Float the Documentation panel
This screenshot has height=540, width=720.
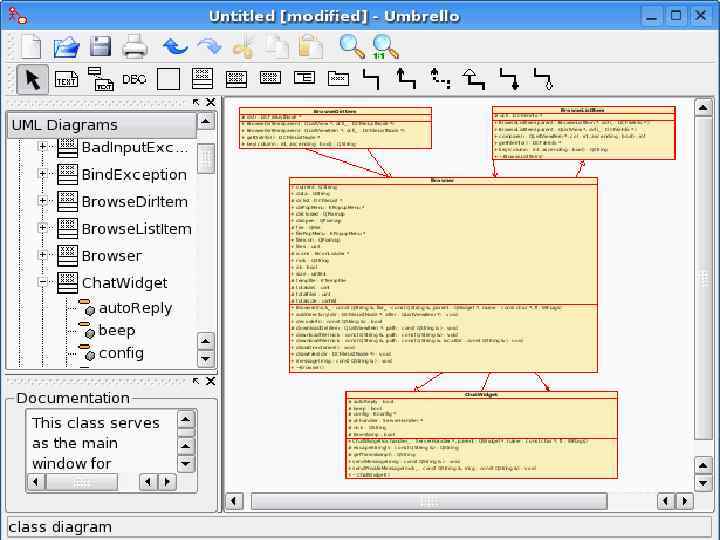click(196, 381)
